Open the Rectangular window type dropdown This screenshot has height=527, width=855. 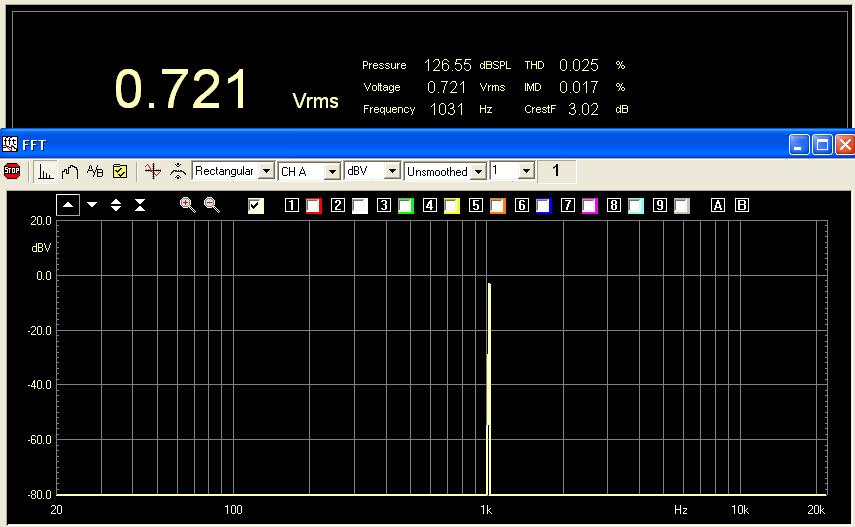[265, 171]
